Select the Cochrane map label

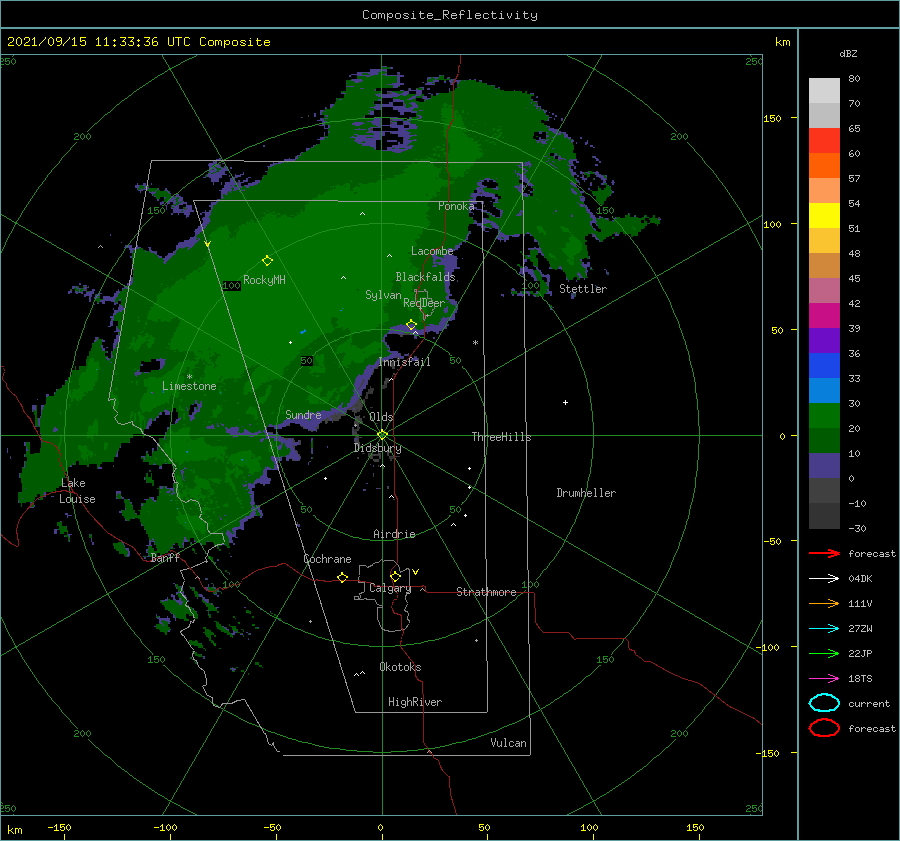327,559
